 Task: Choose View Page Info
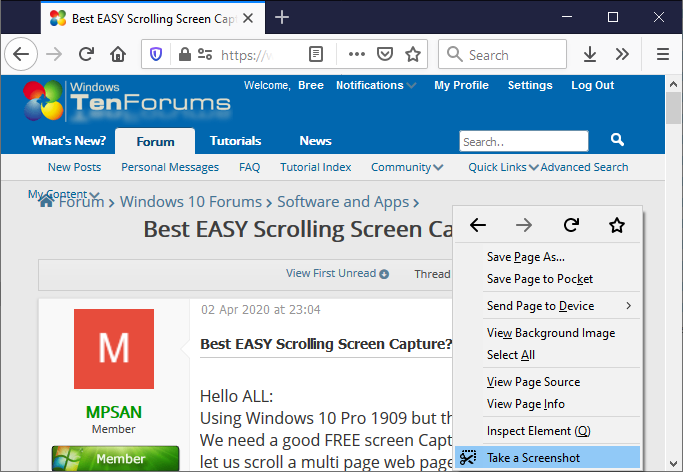548,404
